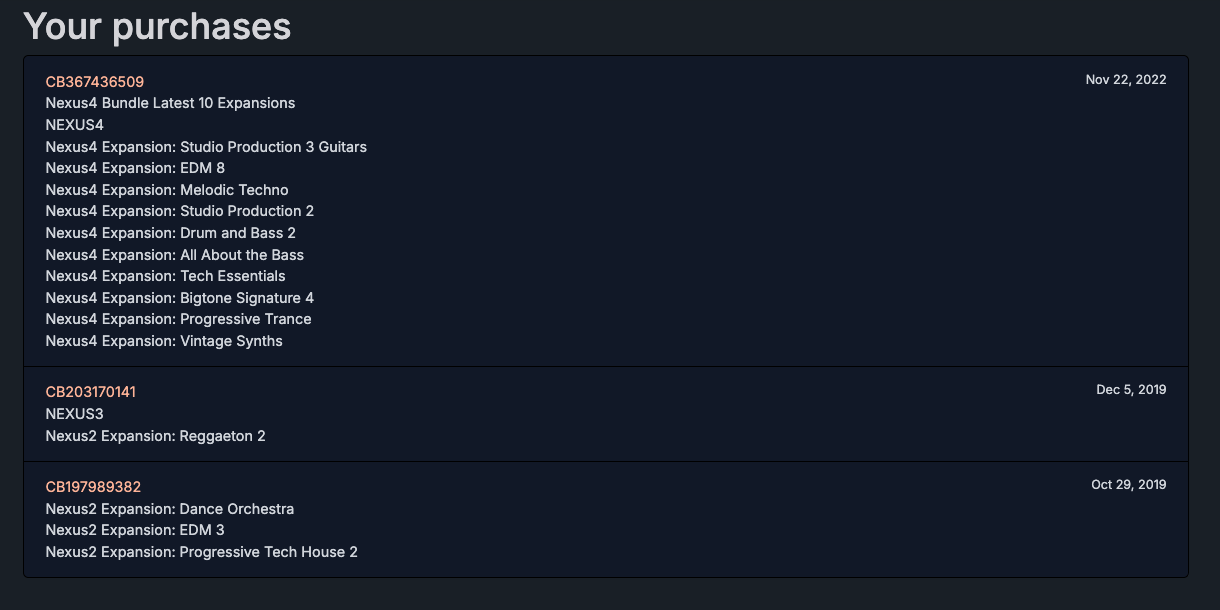
Task: Click the Tech Essentials expansion
Action: (165, 276)
